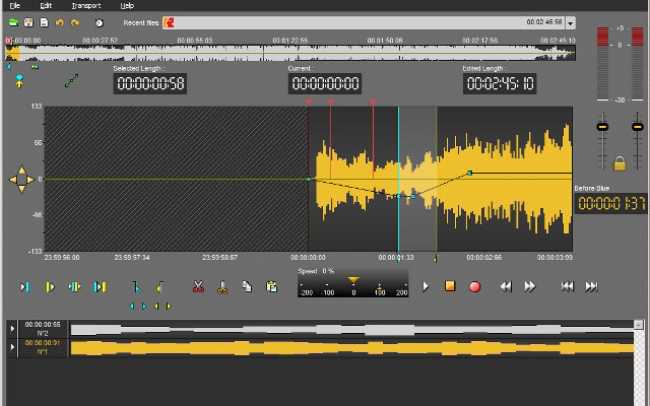This screenshot has width=650, height=406.
Task: Nudge cyan marker left
Action: [132, 306]
